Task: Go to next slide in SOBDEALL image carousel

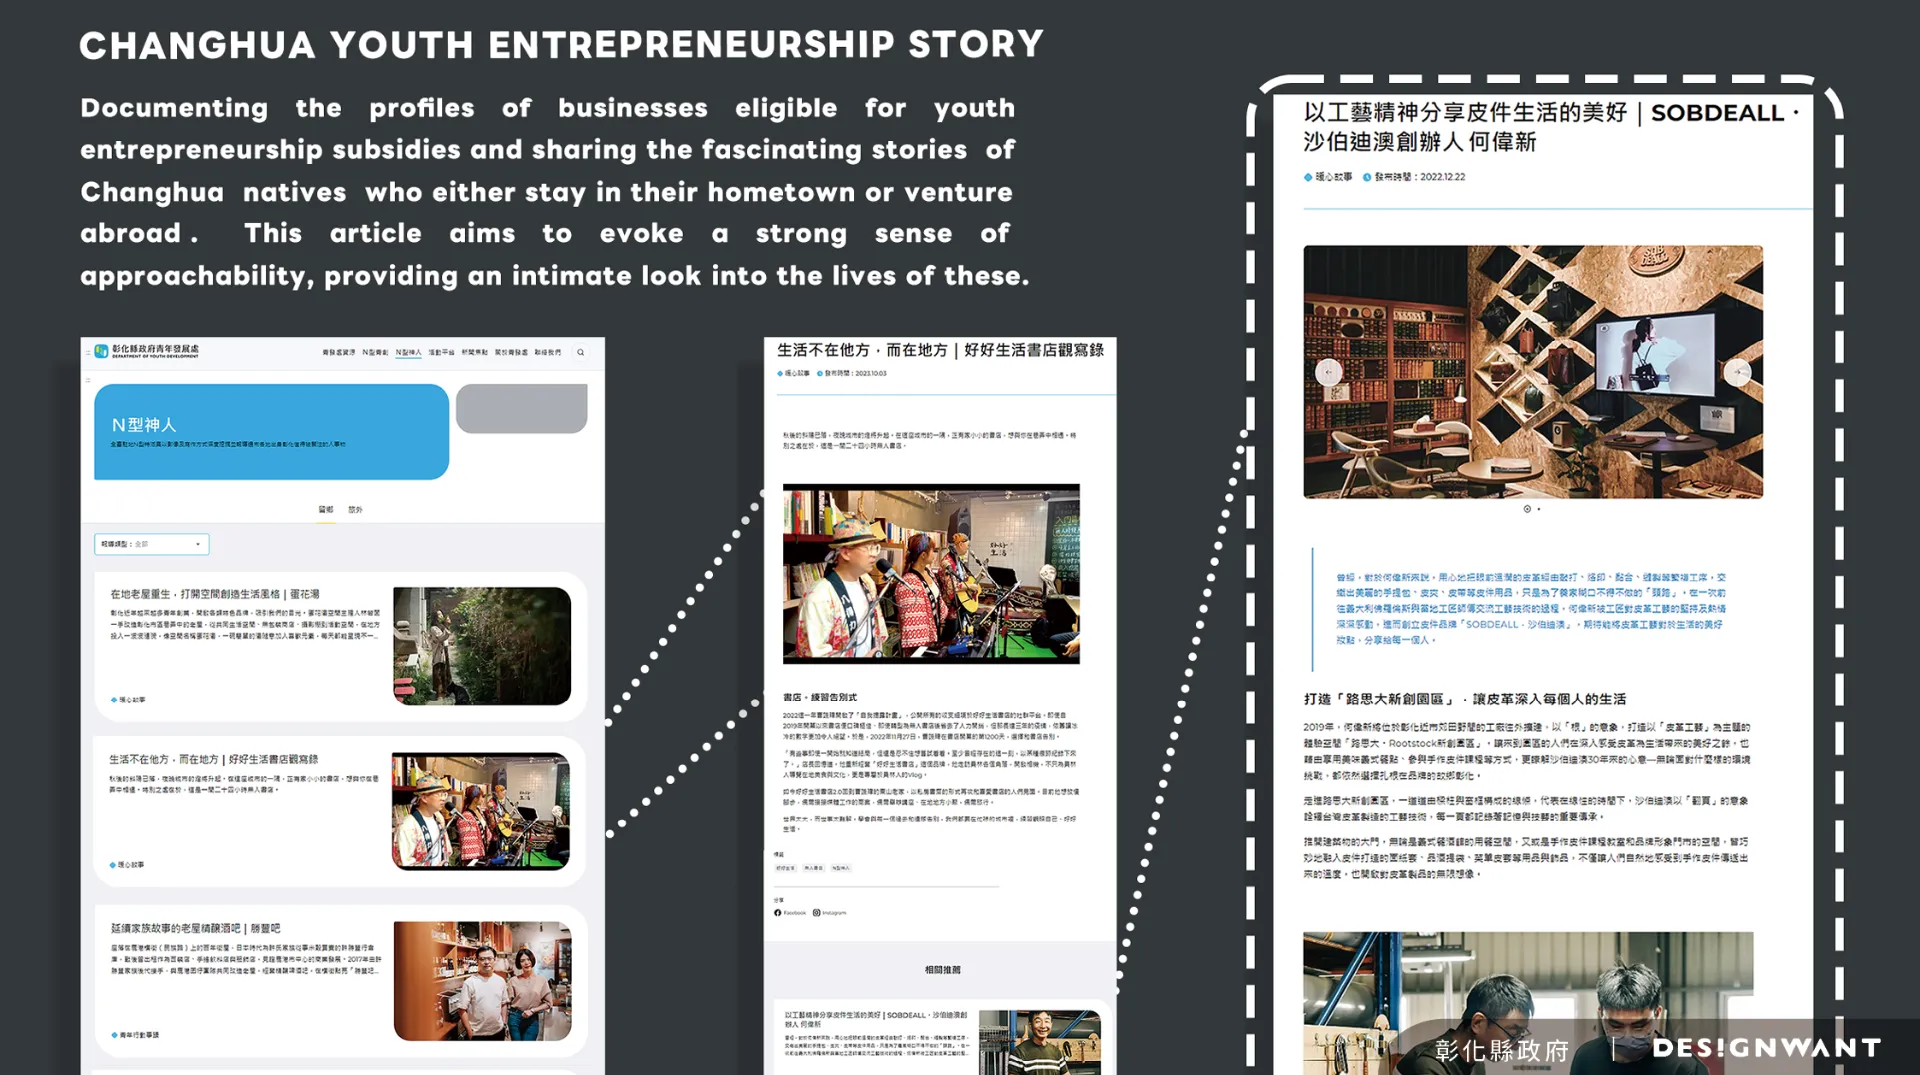Action: pyautogui.click(x=1738, y=372)
